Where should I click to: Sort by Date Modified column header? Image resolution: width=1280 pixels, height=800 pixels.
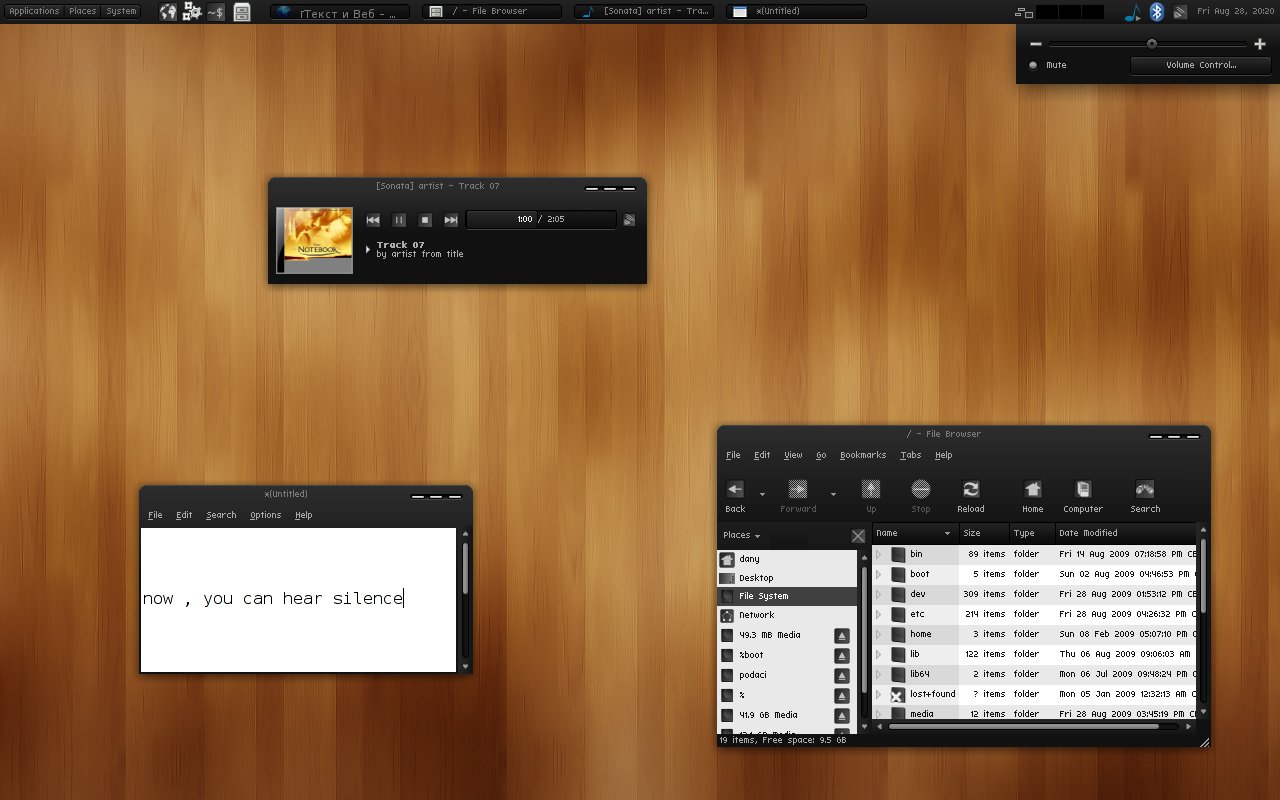[x=1125, y=533]
